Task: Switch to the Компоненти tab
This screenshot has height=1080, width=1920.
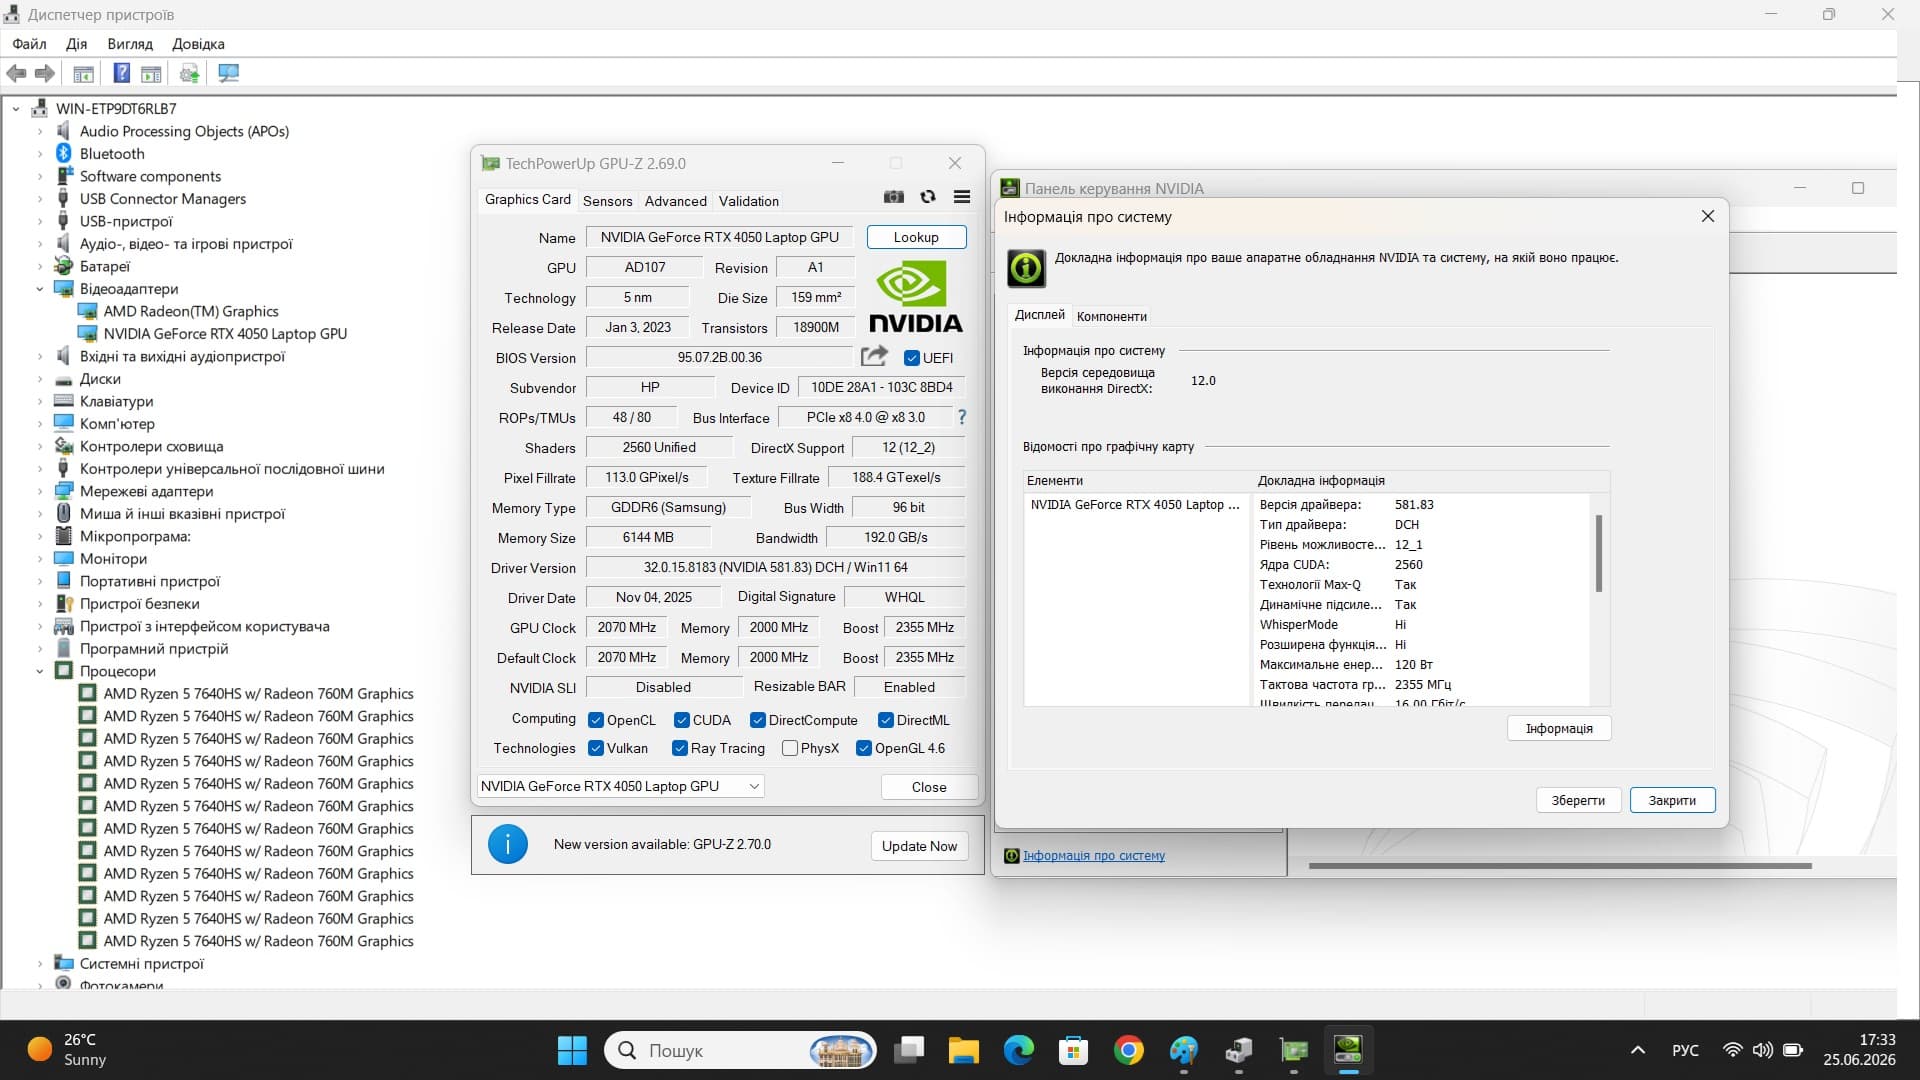Action: pyautogui.click(x=1112, y=316)
